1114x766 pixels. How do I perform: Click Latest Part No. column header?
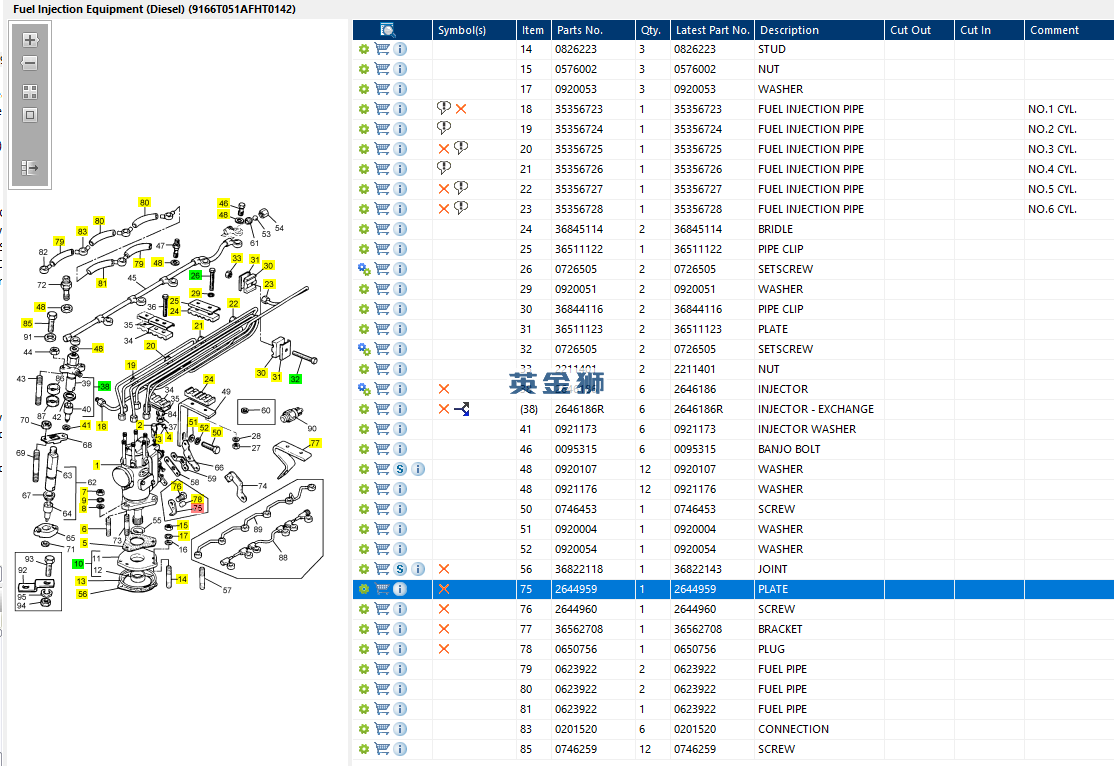point(712,30)
